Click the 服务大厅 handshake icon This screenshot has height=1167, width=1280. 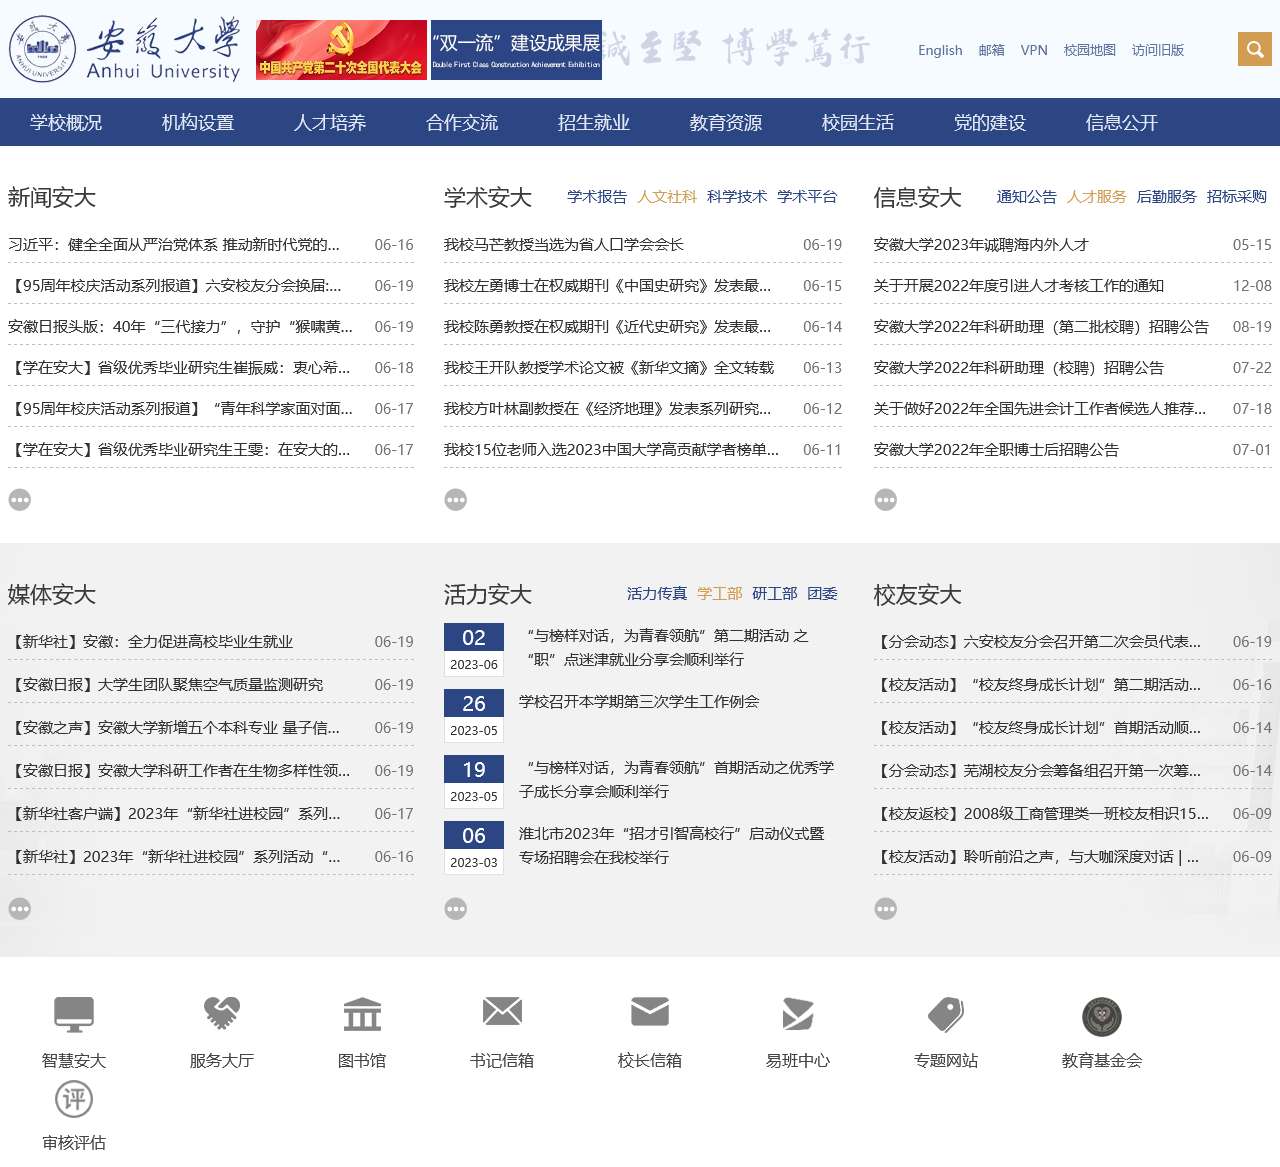click(x=220, y=1012)
